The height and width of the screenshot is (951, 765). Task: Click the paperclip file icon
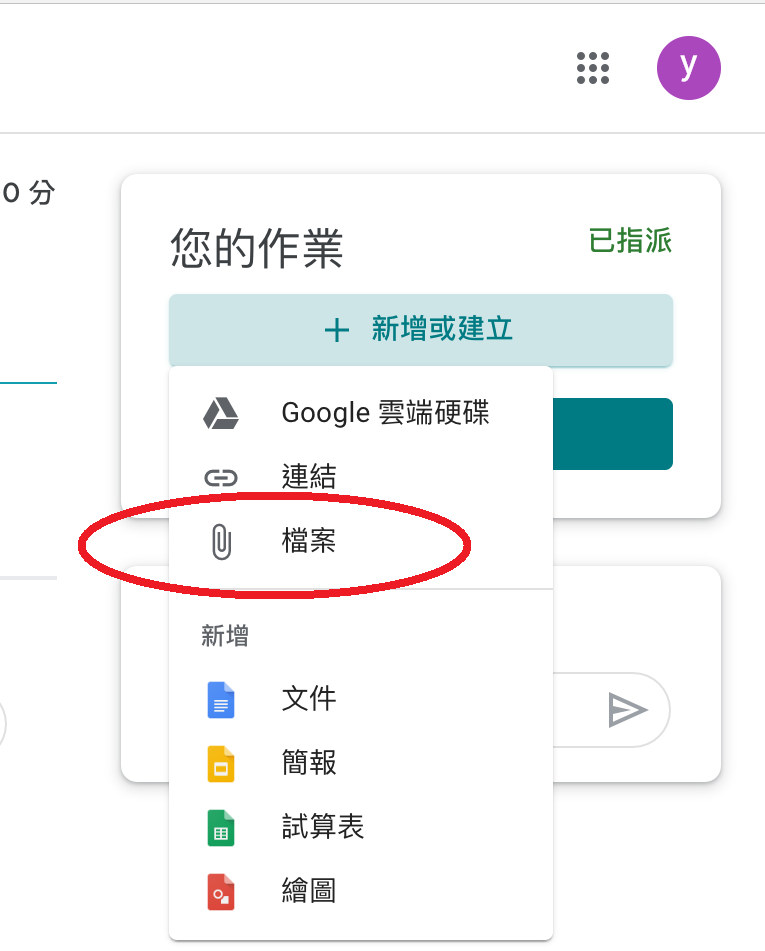[221, 541]
